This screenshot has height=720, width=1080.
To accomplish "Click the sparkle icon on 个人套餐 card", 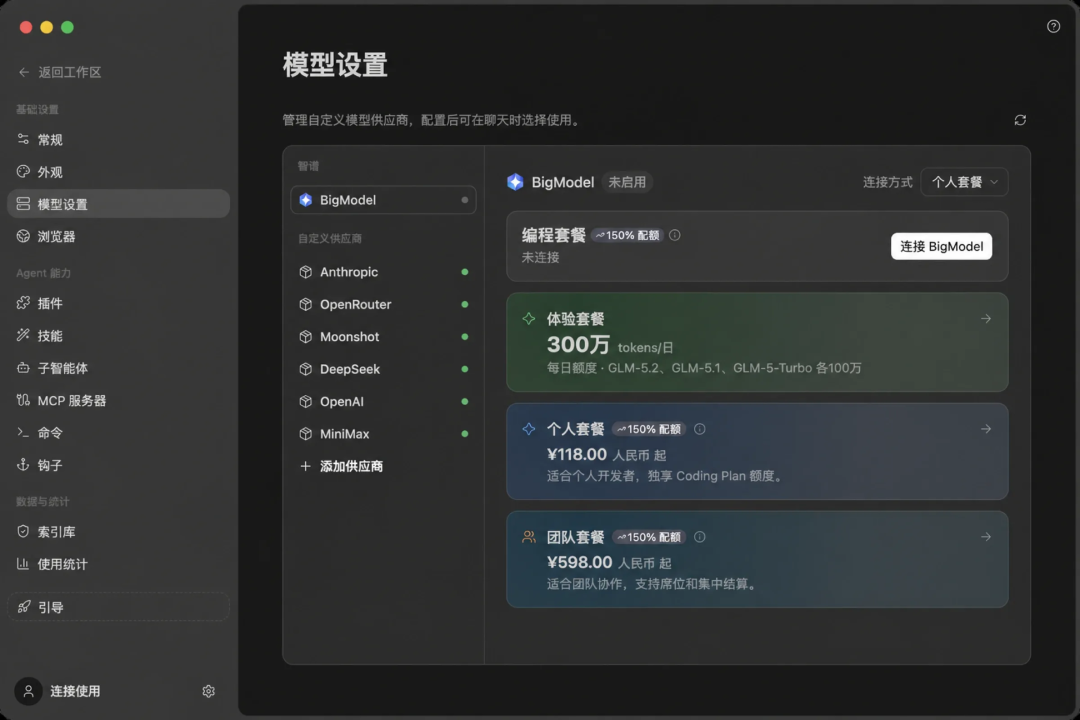I will pos(529,429).
